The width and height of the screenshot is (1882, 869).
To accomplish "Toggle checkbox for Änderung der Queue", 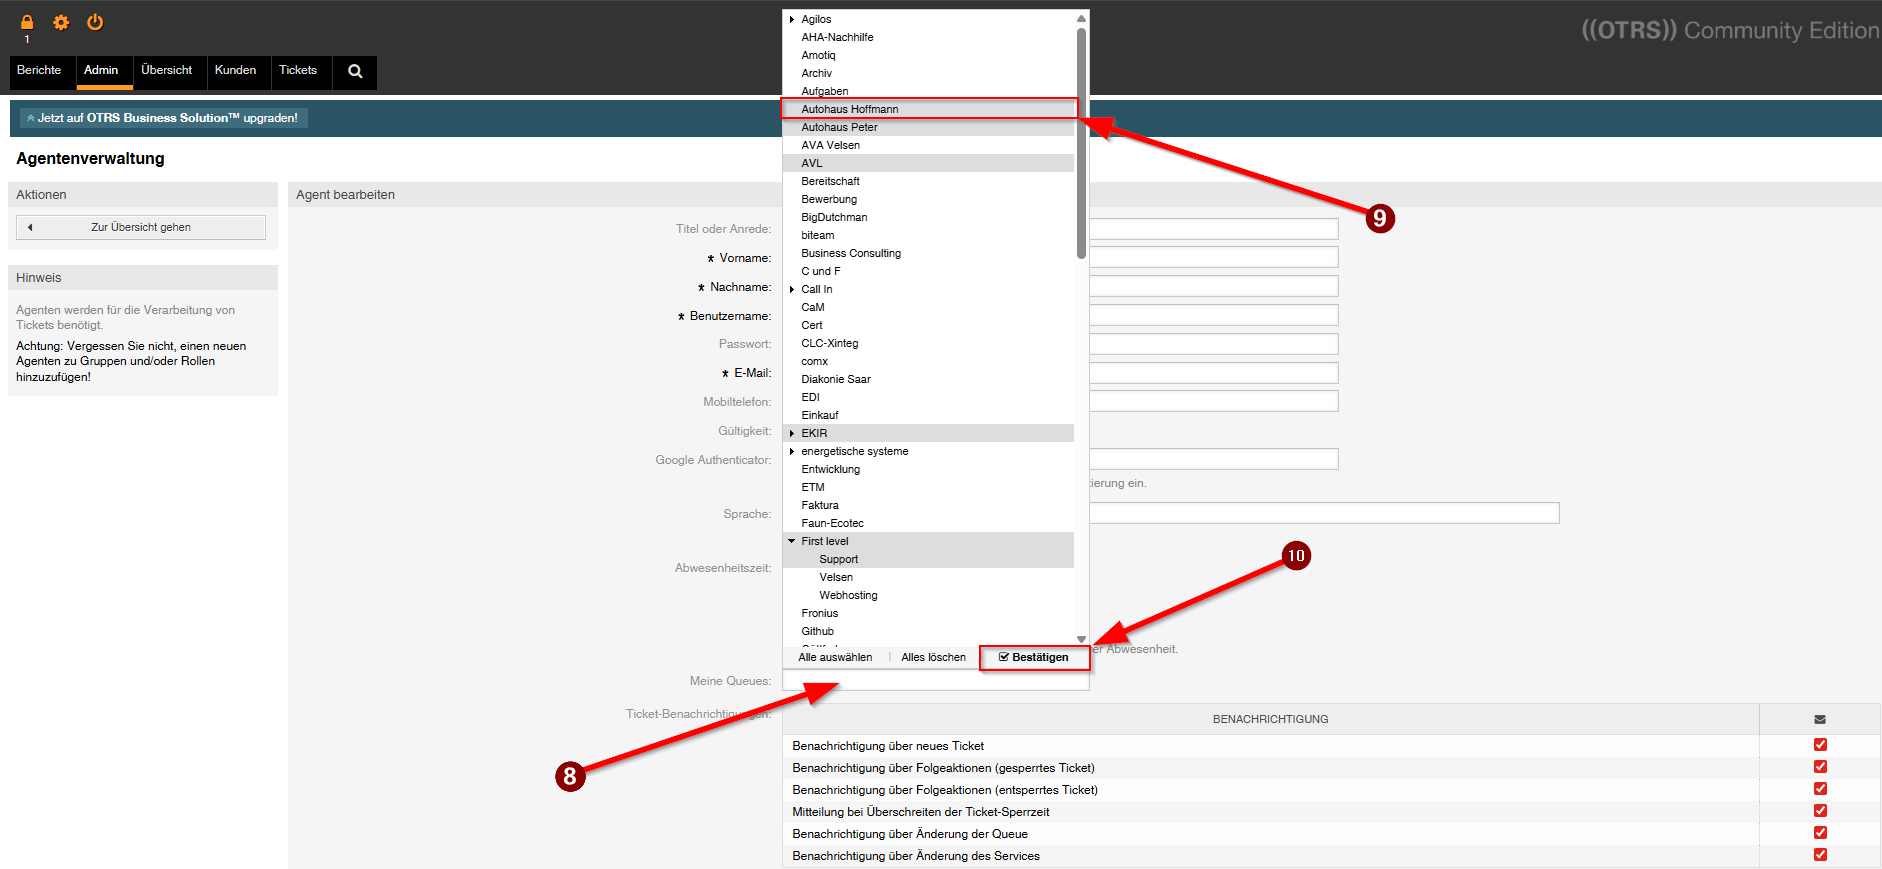I will [x=1820, y=833].
